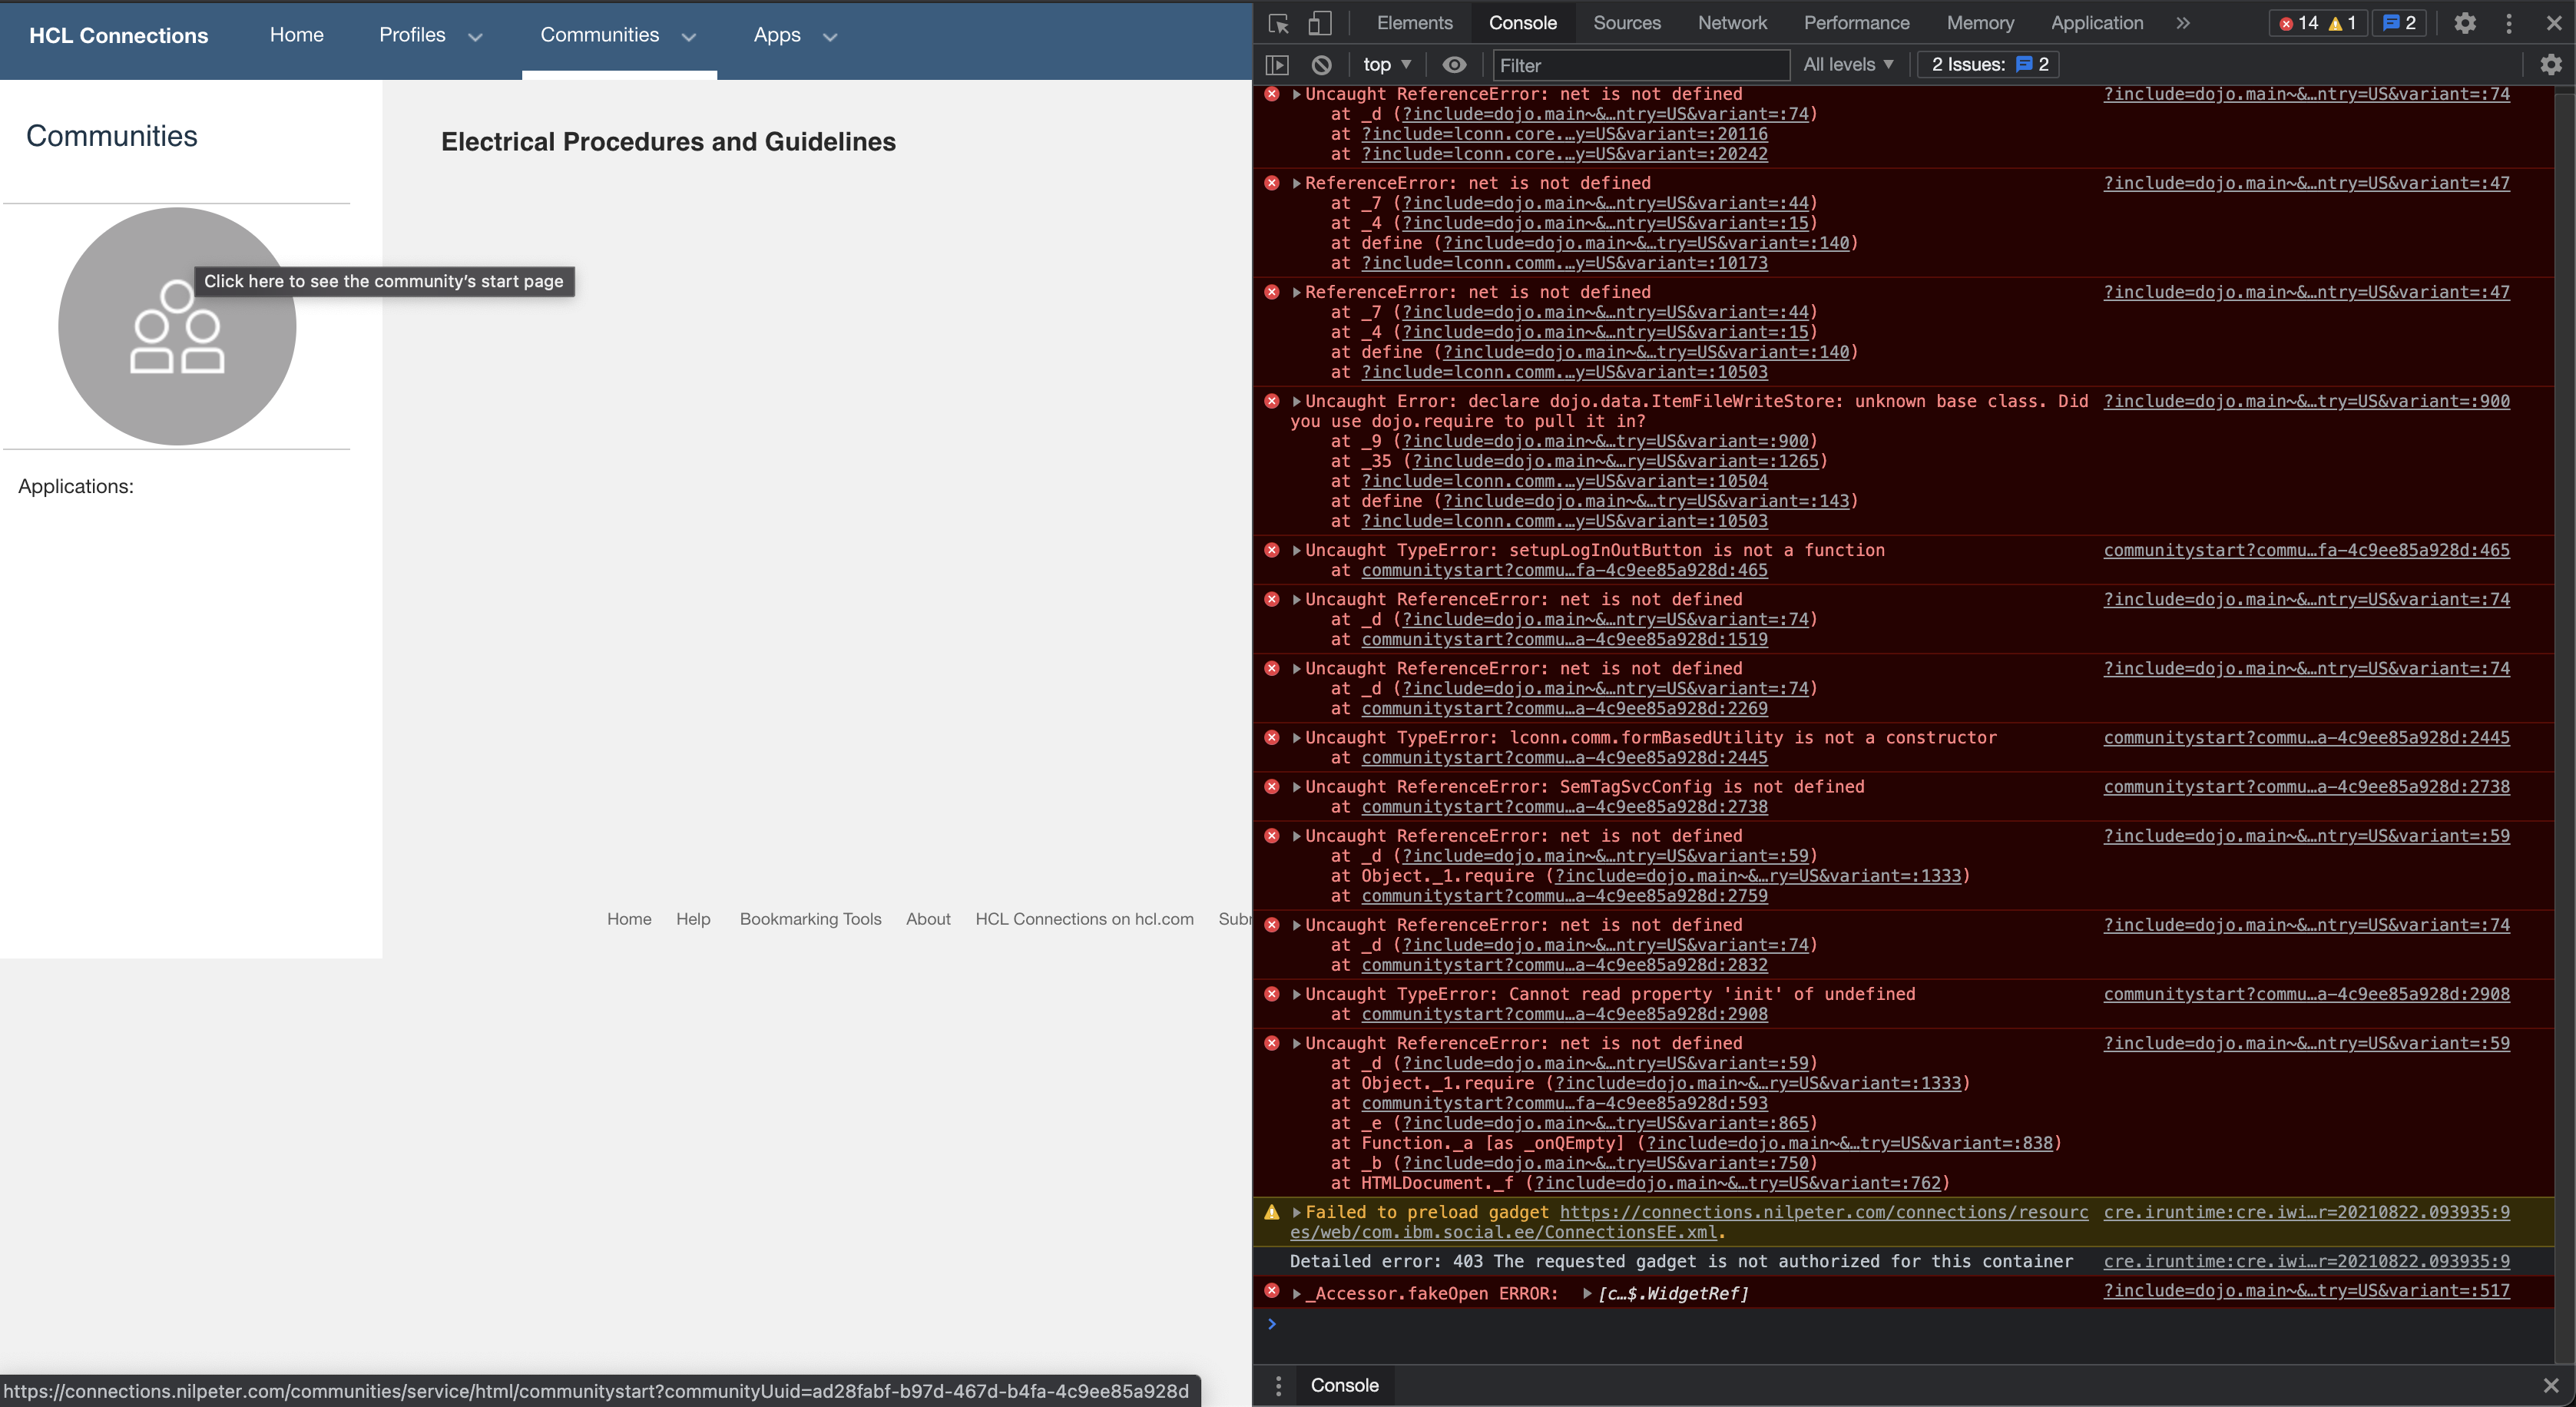Expand the WidgetRef array object
Screen dimensions: 2576x1407
click(x=1587, y=1294)
